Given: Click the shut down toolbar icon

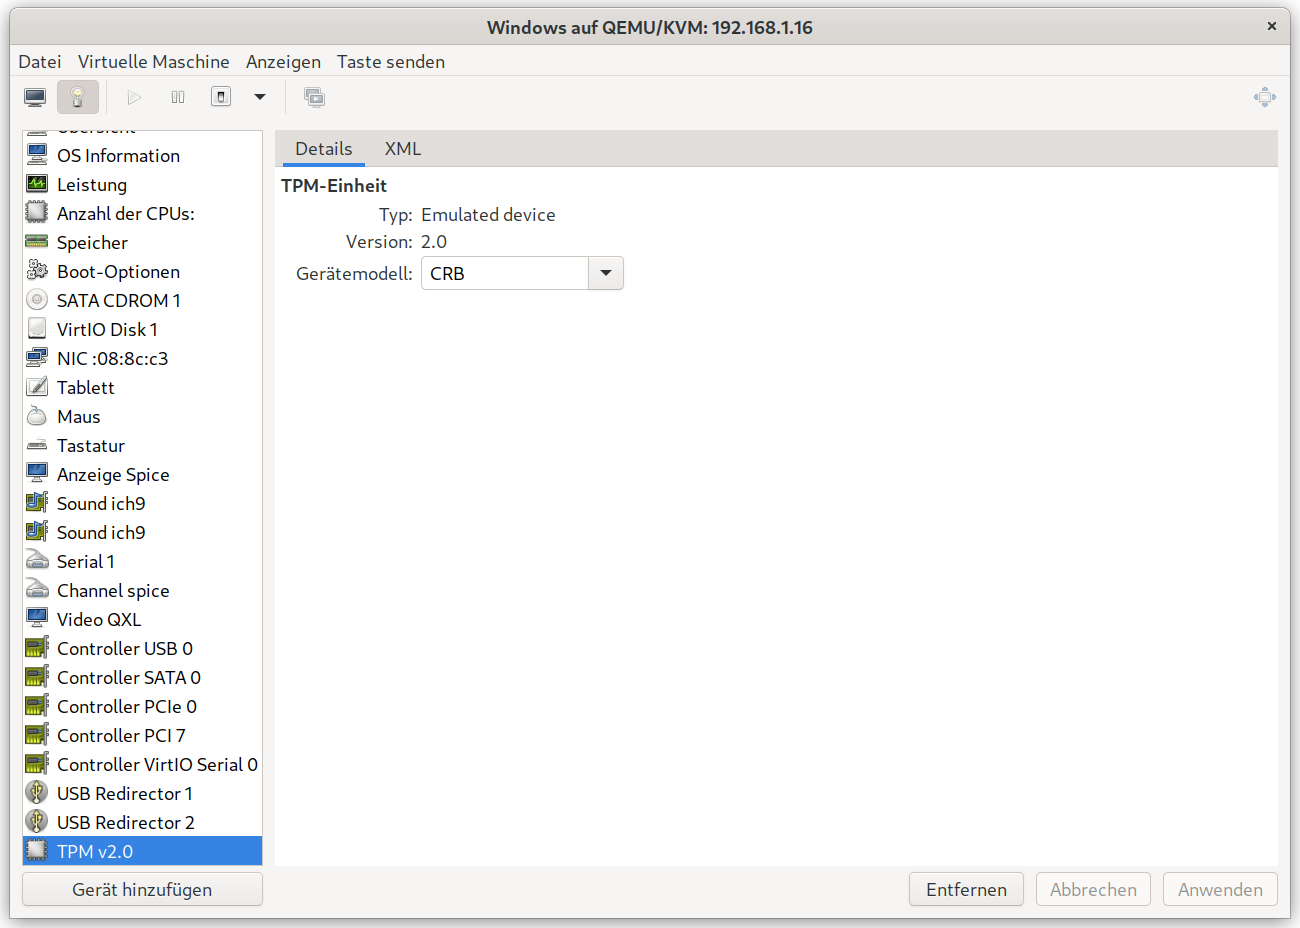Looking at the screenshot, I should pos(221,97).
